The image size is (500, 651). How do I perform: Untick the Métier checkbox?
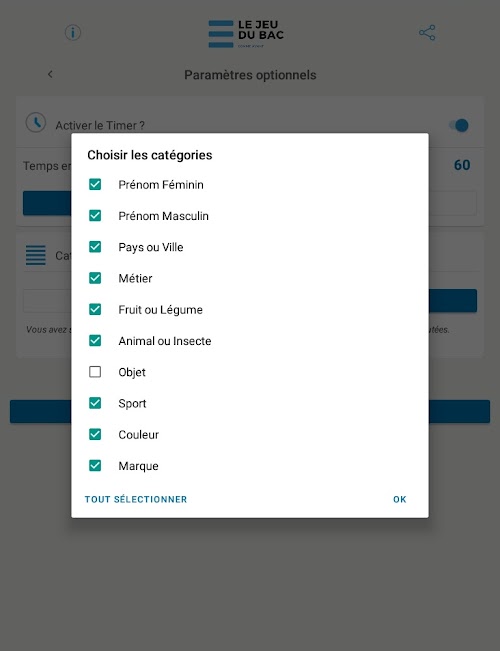(x=95, y=278)
